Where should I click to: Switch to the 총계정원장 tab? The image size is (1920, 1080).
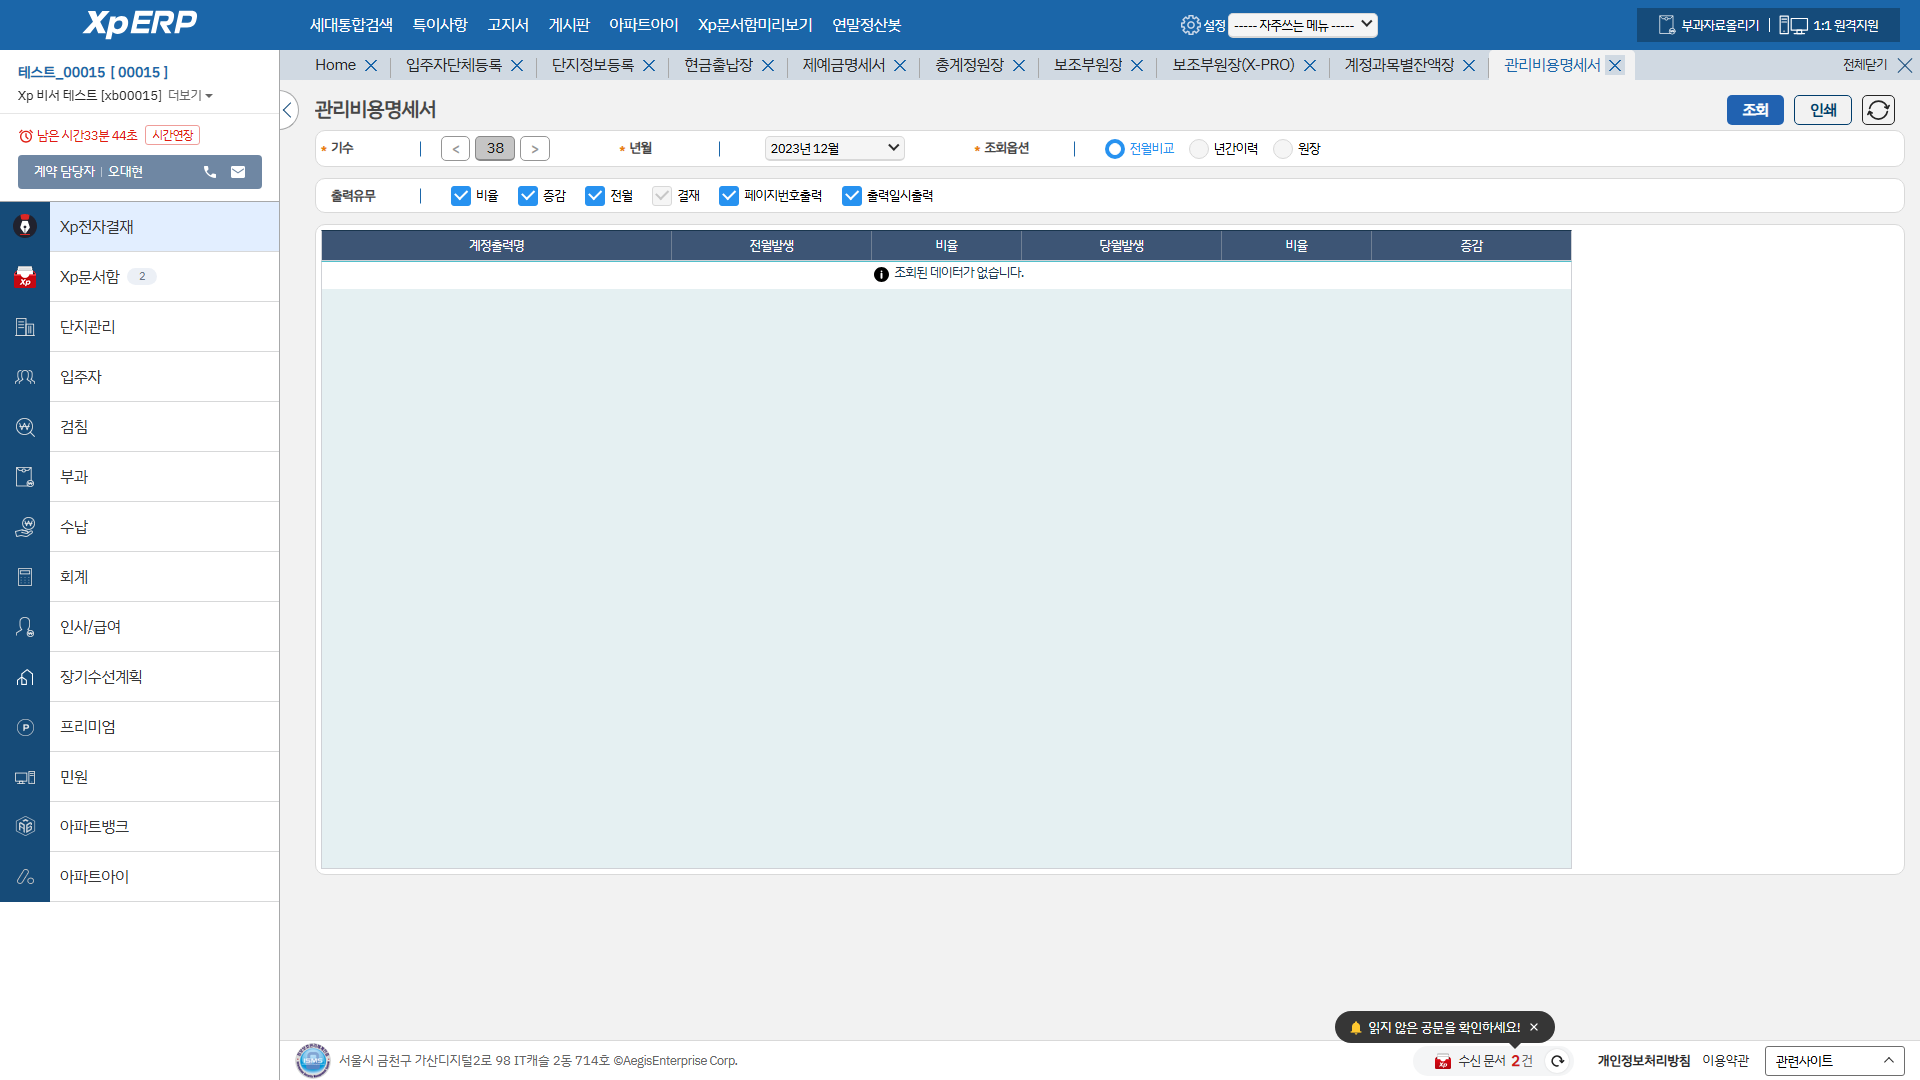point(968,65)
